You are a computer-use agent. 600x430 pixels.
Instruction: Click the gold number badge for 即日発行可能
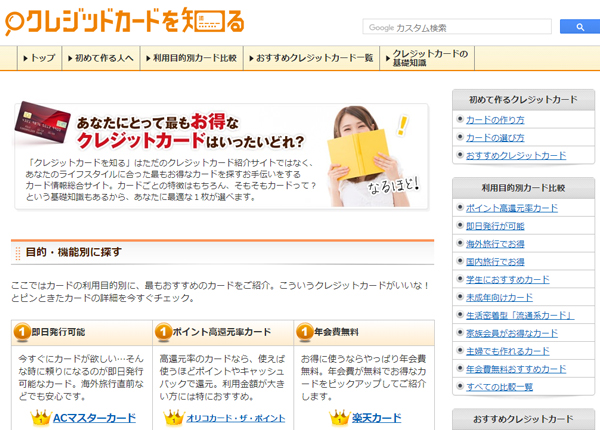[x=22, y=332]
